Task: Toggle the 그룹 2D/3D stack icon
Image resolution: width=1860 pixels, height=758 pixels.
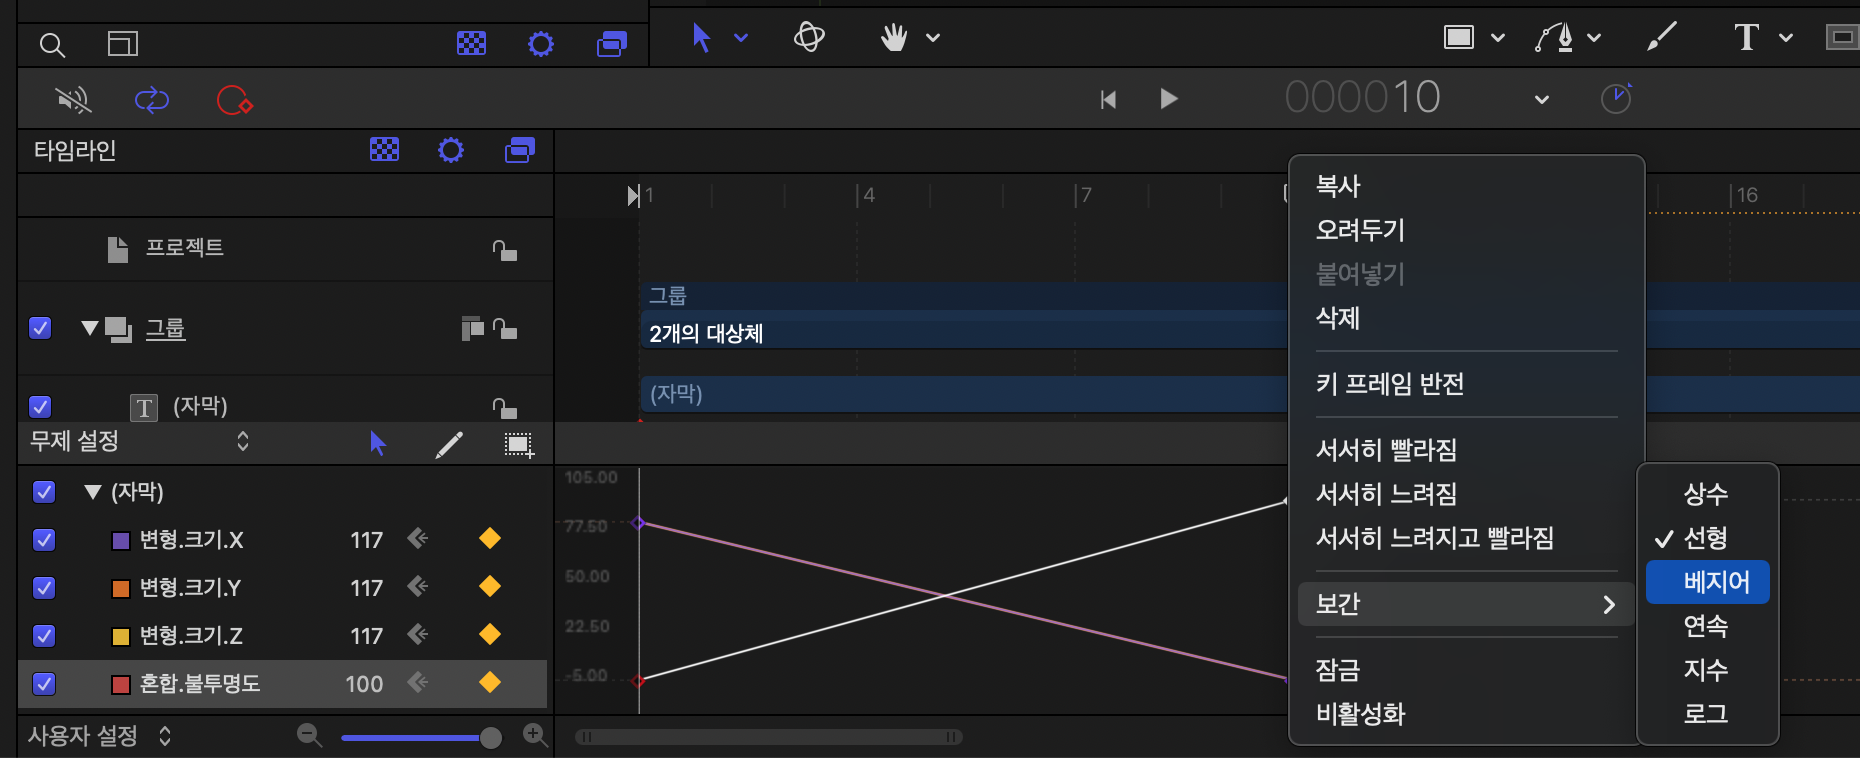Action: click(x=472, y=328)
